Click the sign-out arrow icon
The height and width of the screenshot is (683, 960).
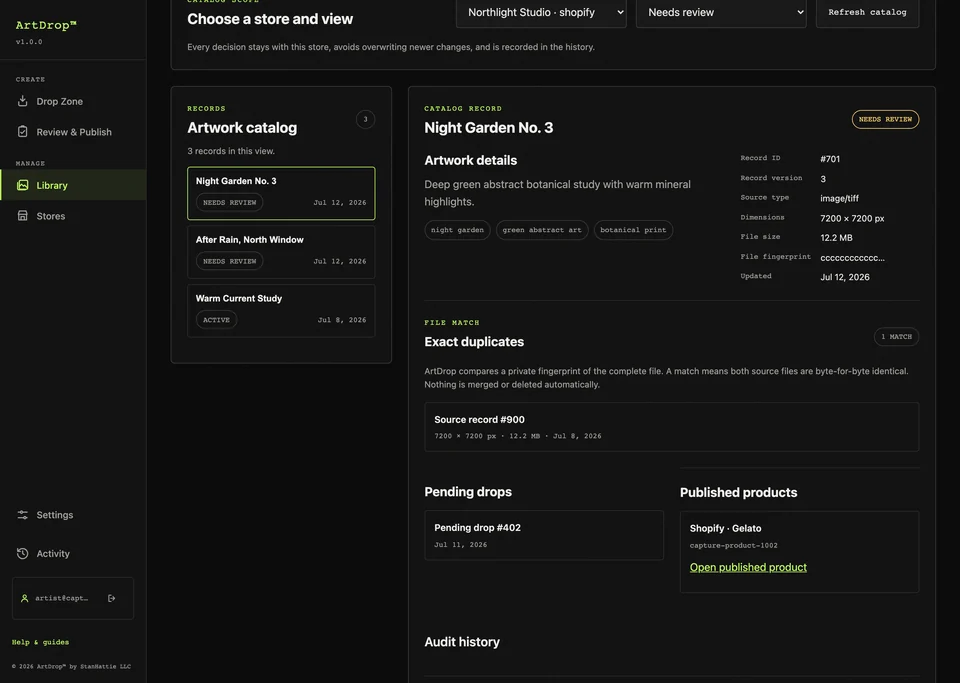tap(111, 598)
